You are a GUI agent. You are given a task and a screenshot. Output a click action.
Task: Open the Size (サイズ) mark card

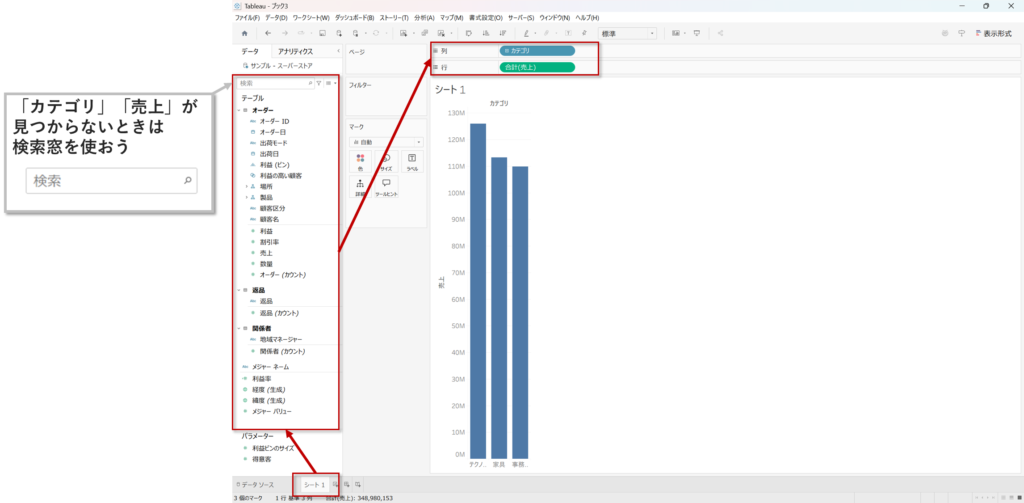(386, 162)
